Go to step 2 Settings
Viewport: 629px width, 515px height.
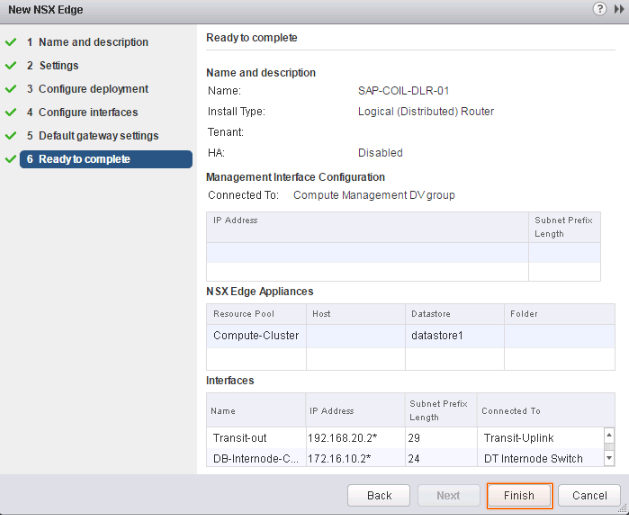point(53,65)
